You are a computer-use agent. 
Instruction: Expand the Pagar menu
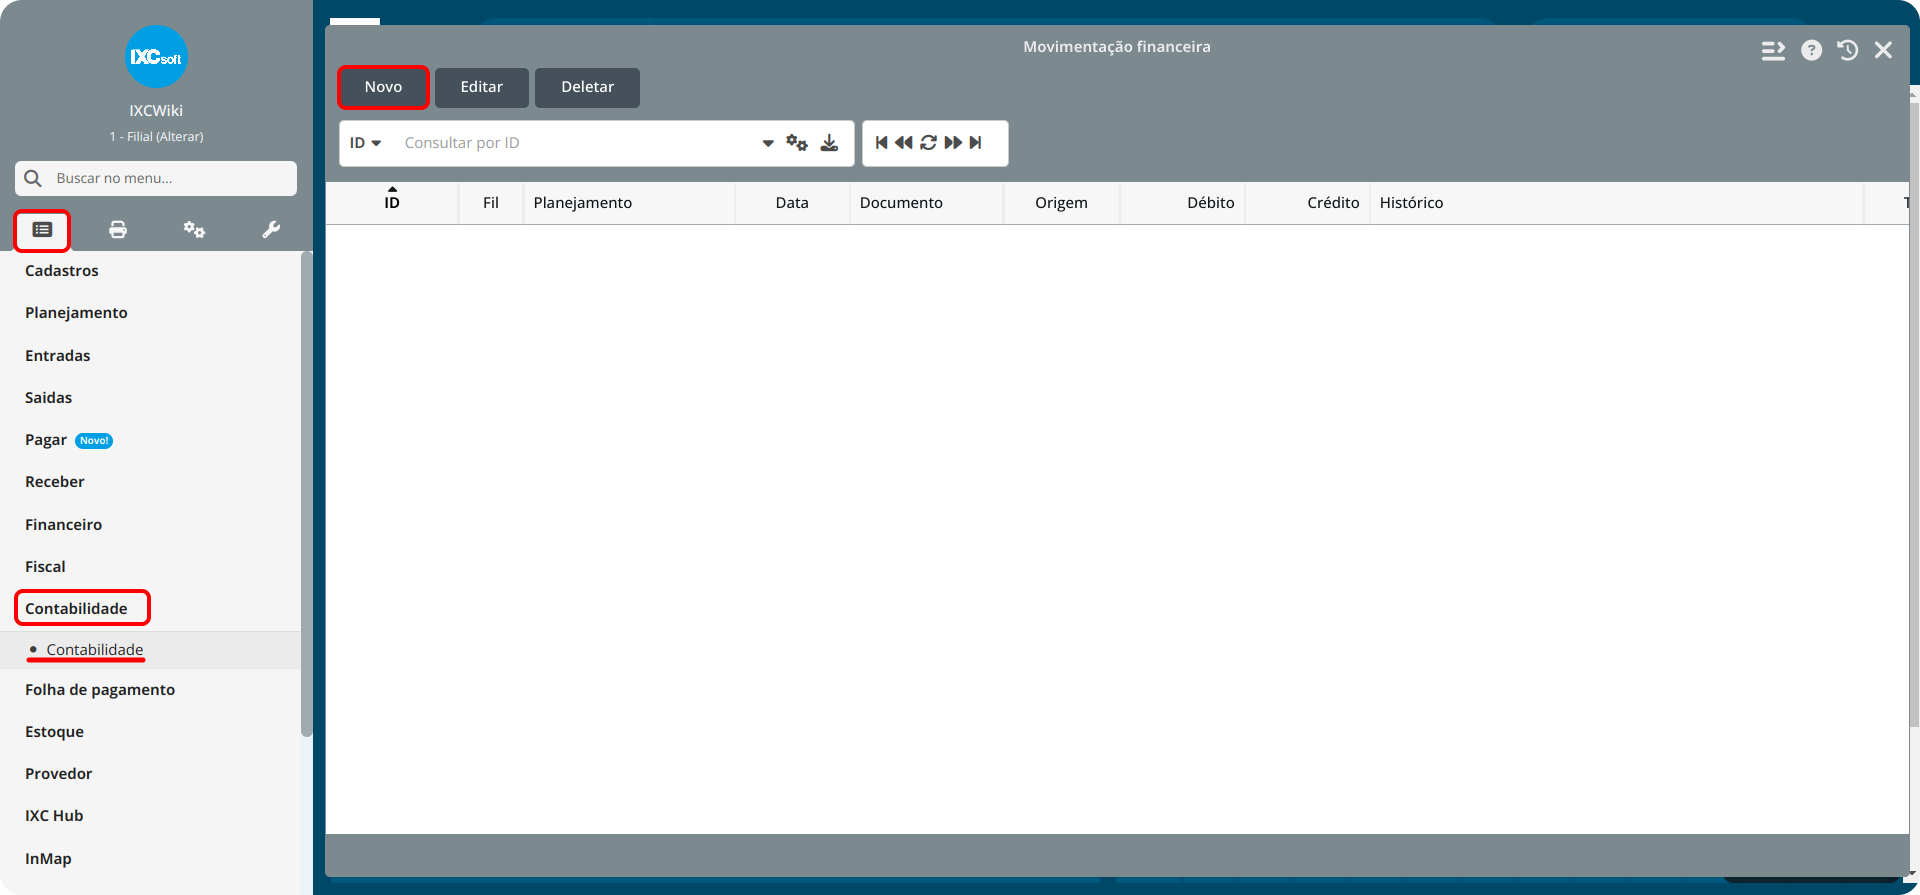[46, 440]
